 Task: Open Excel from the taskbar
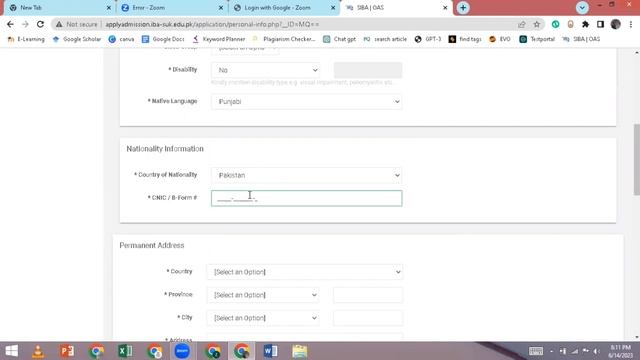125,351
